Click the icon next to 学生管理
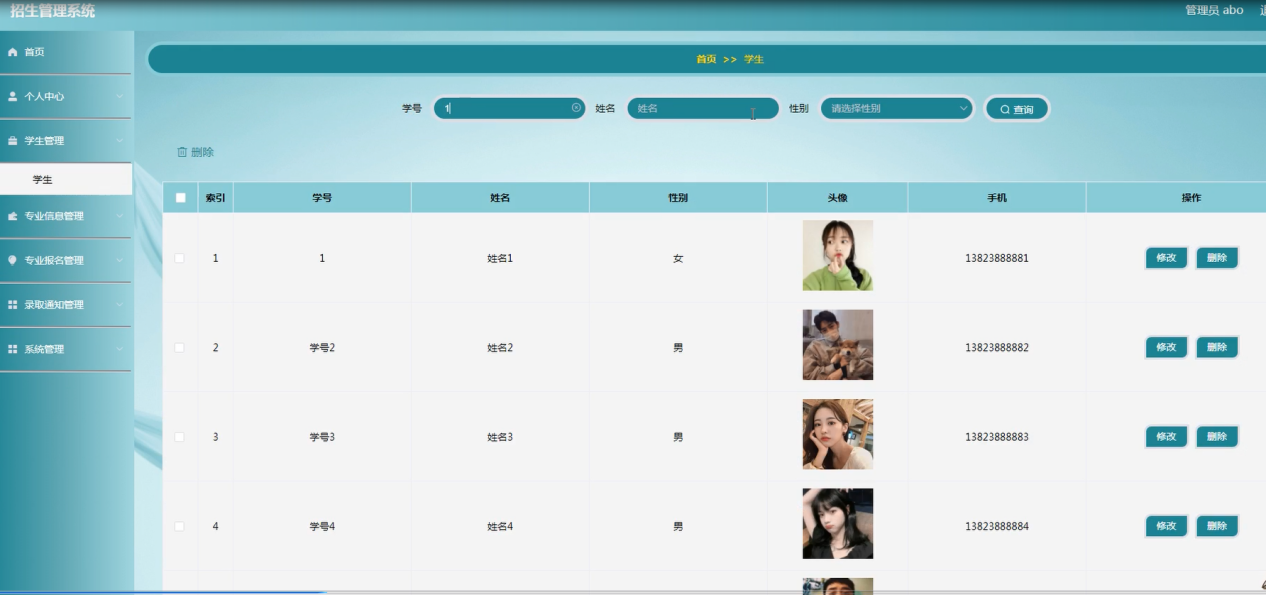 [x=13, y=141]
